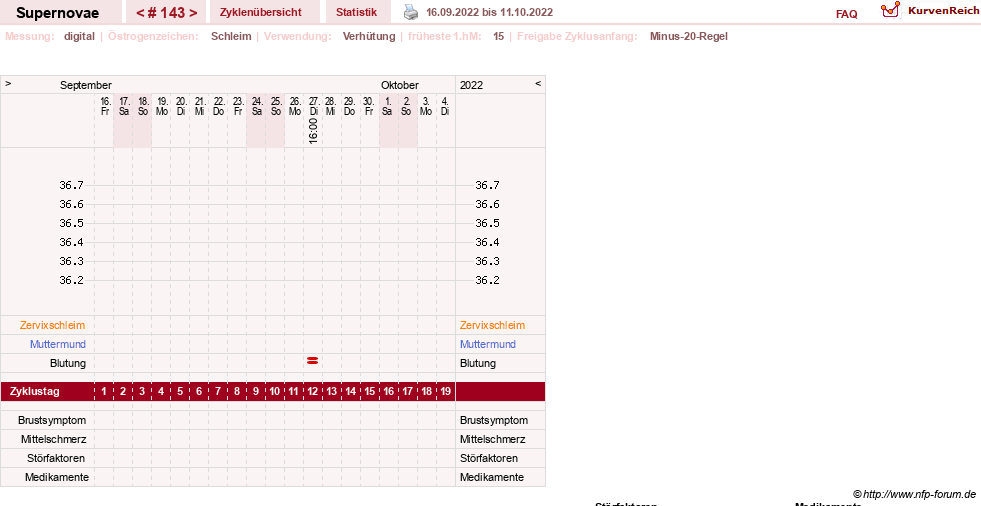Screen dimensions: 981x506
Task: Click the right Medikamente row label
Action: point(492,477)
